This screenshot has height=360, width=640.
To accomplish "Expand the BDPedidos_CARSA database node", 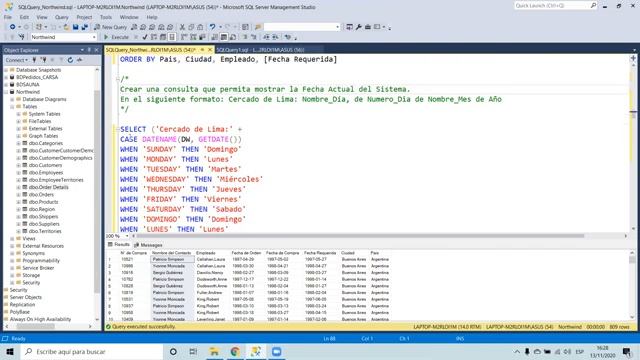I will pos(6,77).
